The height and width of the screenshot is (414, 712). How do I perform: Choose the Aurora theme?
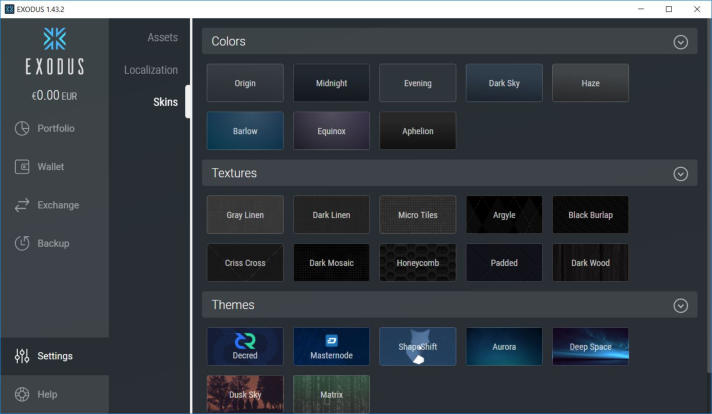[504, 346]
